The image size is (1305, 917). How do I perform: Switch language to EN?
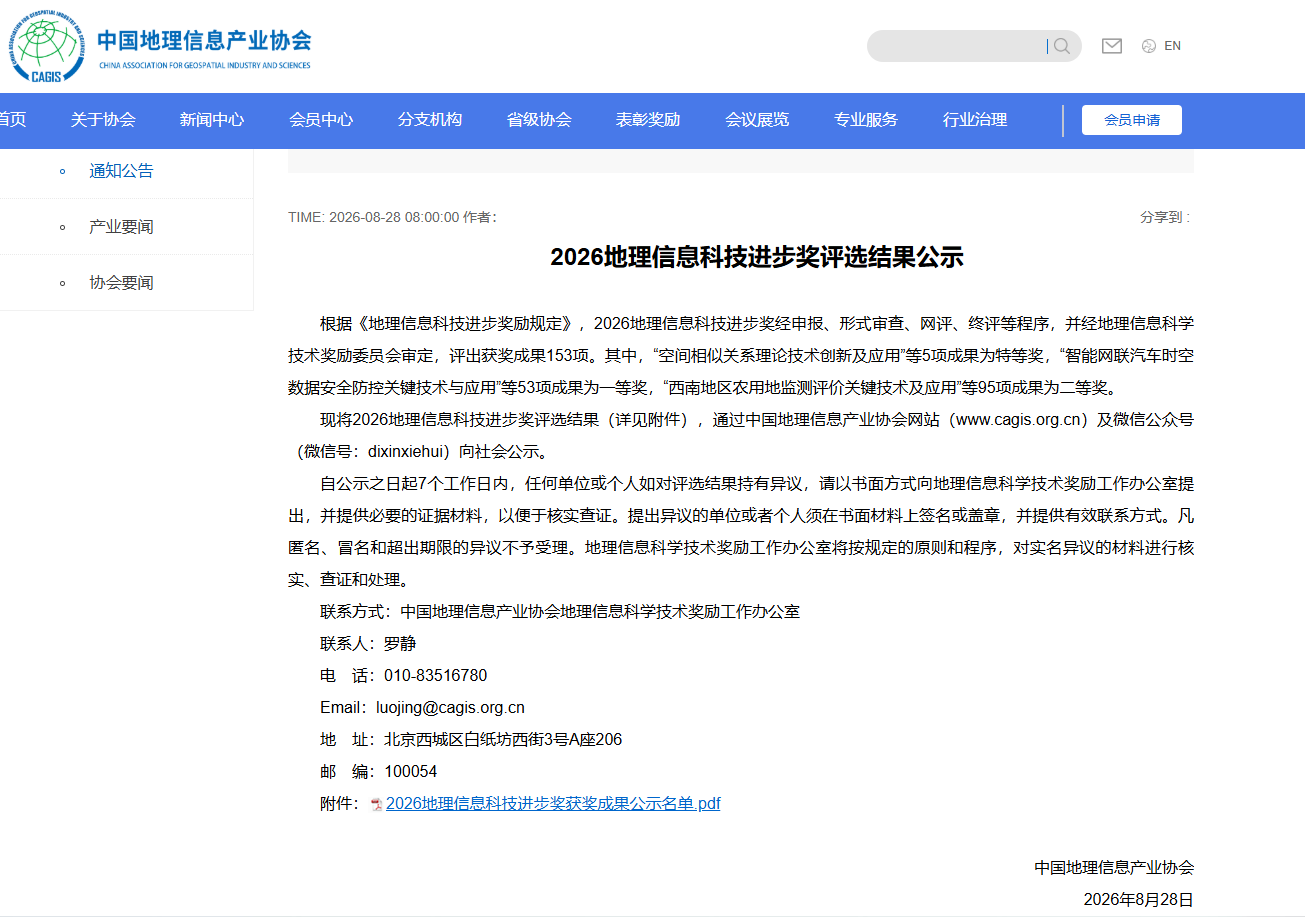point(1173,46)
